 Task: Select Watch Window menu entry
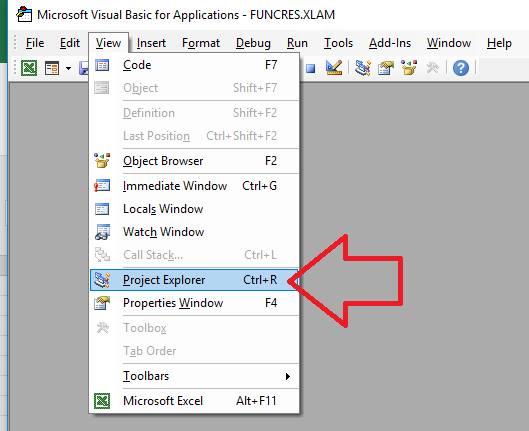point(194,232)
